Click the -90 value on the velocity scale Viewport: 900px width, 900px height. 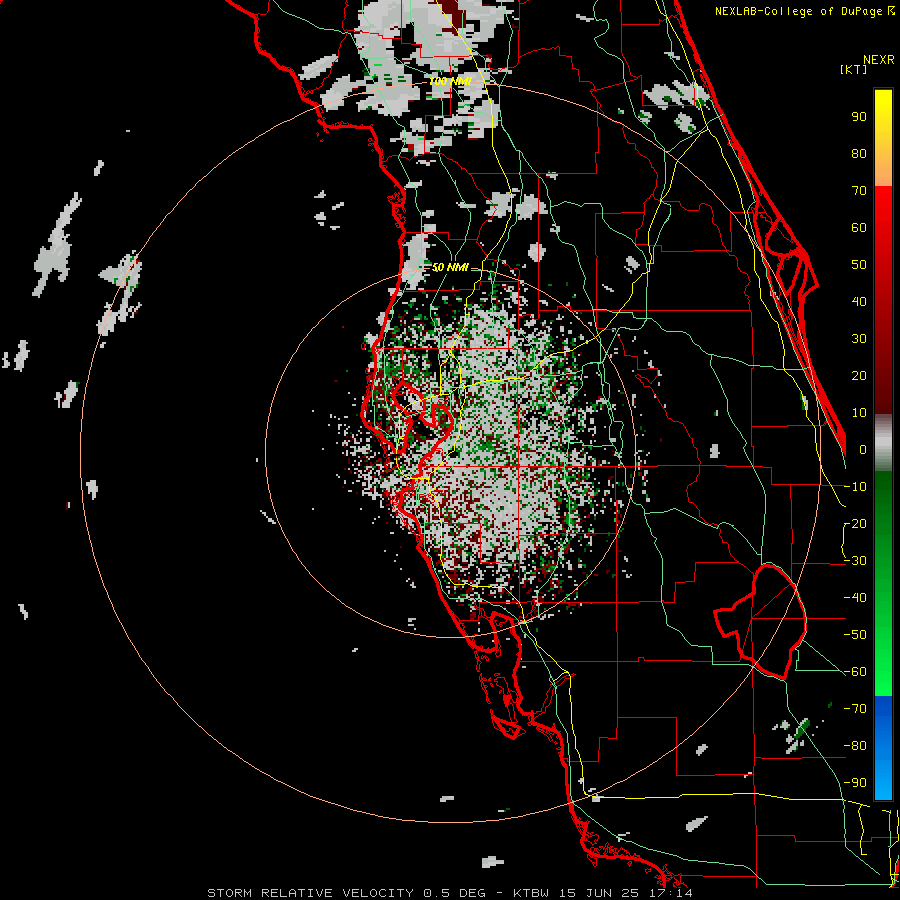[x=855, y=783]
